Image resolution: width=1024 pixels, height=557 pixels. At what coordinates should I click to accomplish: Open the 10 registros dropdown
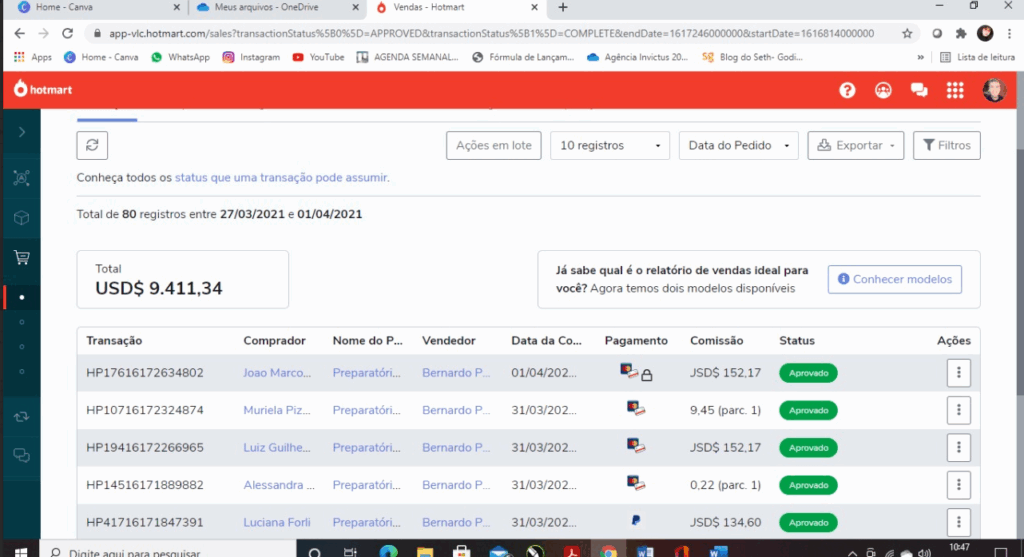point(610,145)
